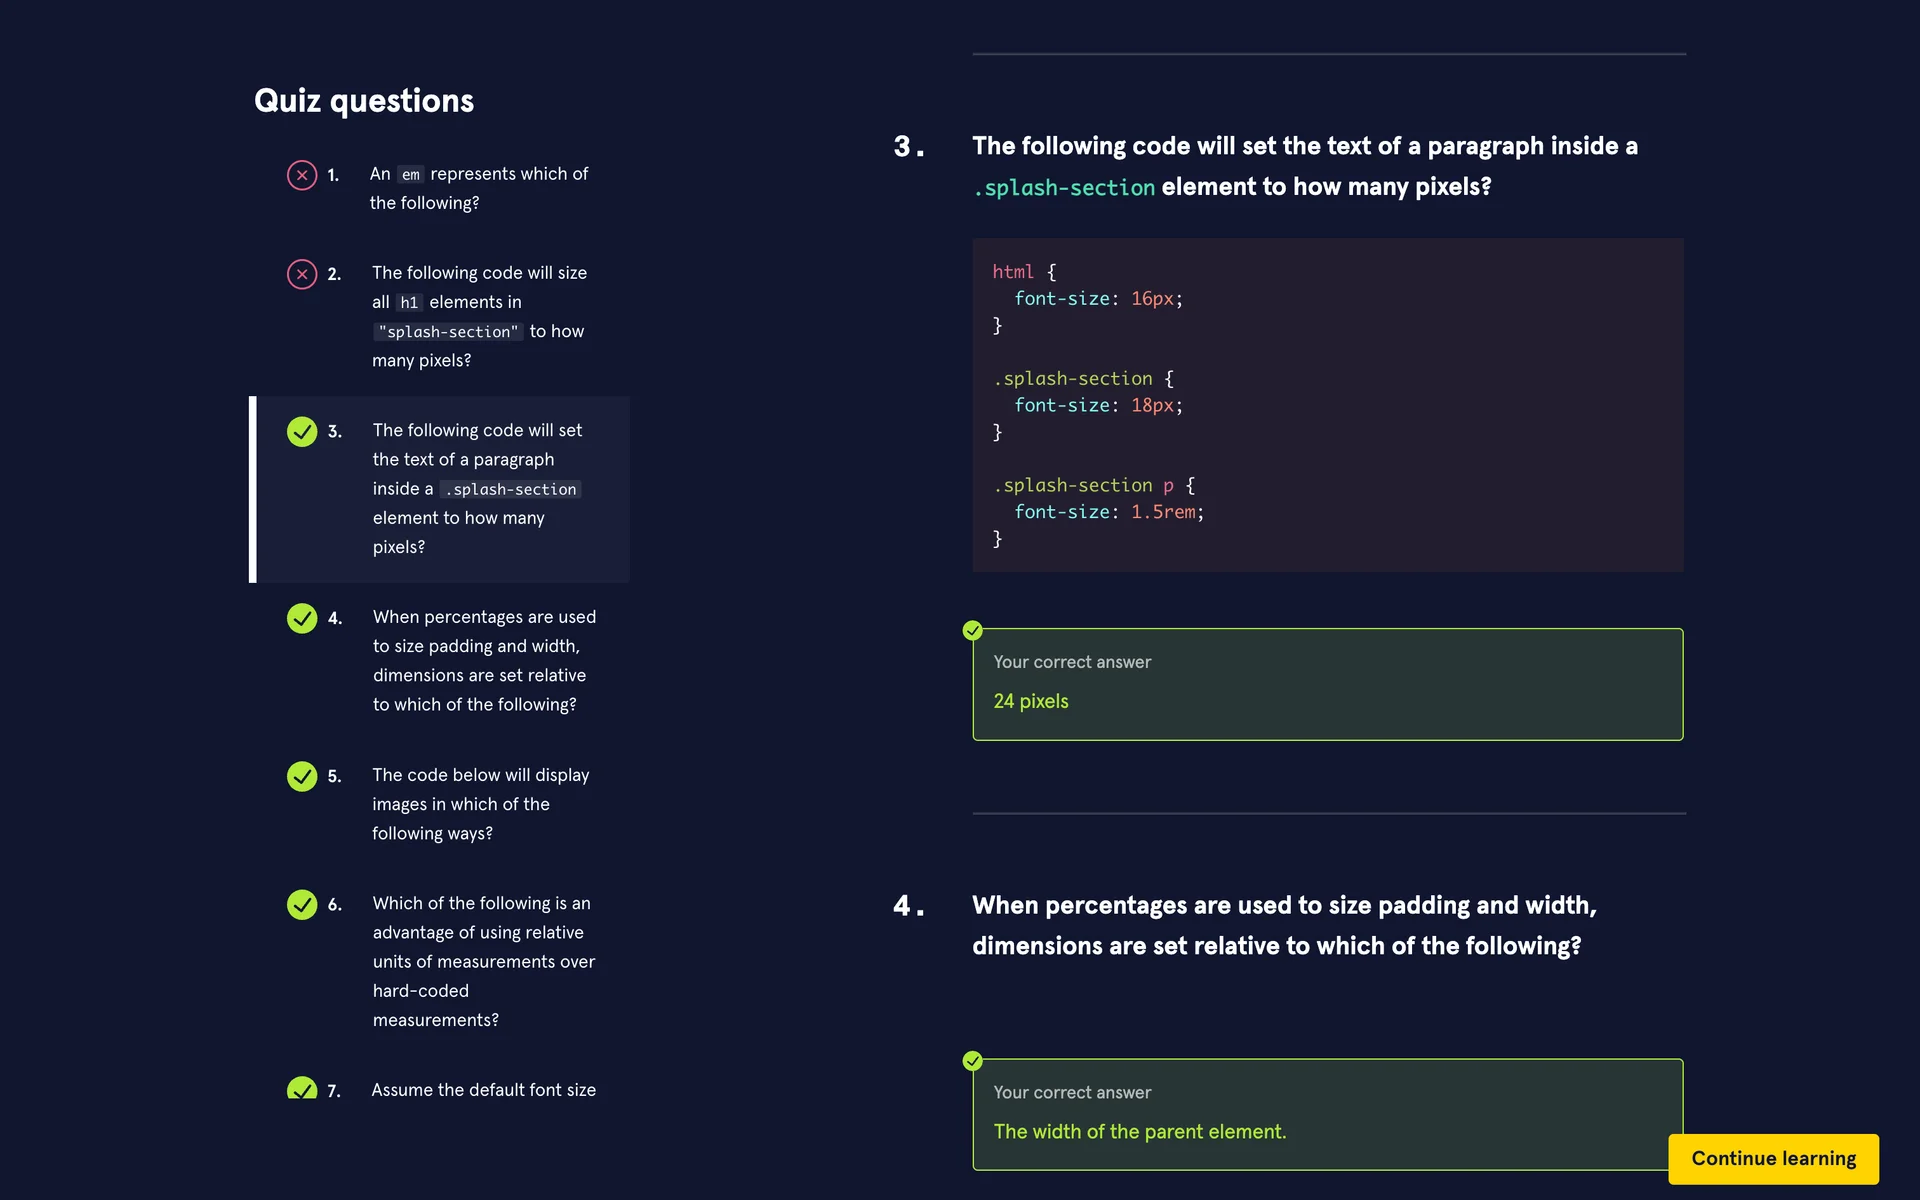Viewport: 1920px width, 1200px height.
Task: Click the CSS code block for question 3
Action: [1327, 405]
